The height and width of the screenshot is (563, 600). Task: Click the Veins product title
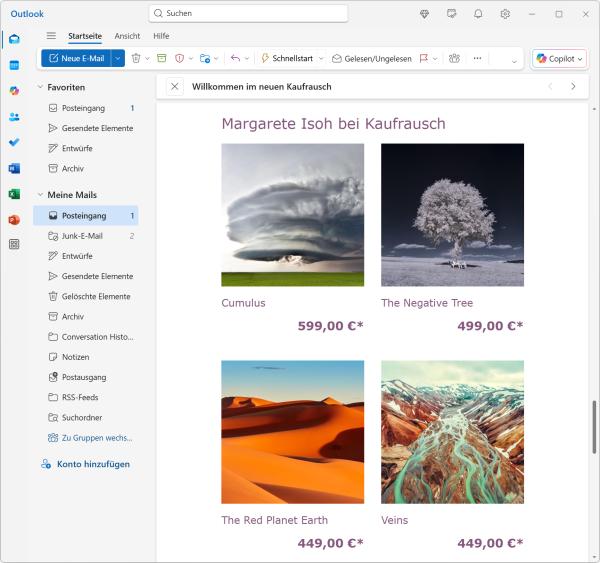(395, 520)
